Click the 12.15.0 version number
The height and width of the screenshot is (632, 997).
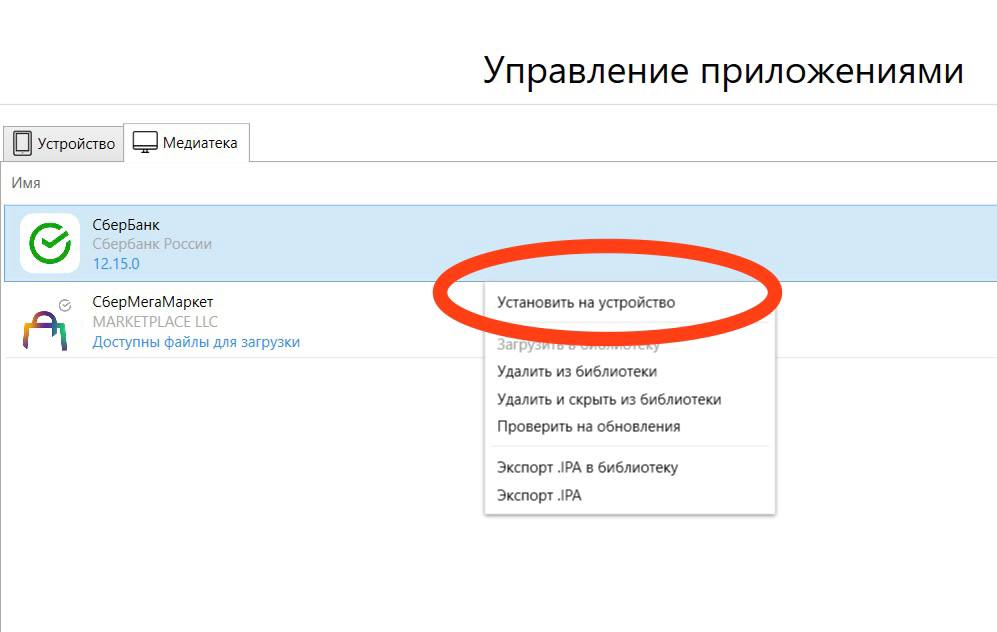[x=116, y=264]
